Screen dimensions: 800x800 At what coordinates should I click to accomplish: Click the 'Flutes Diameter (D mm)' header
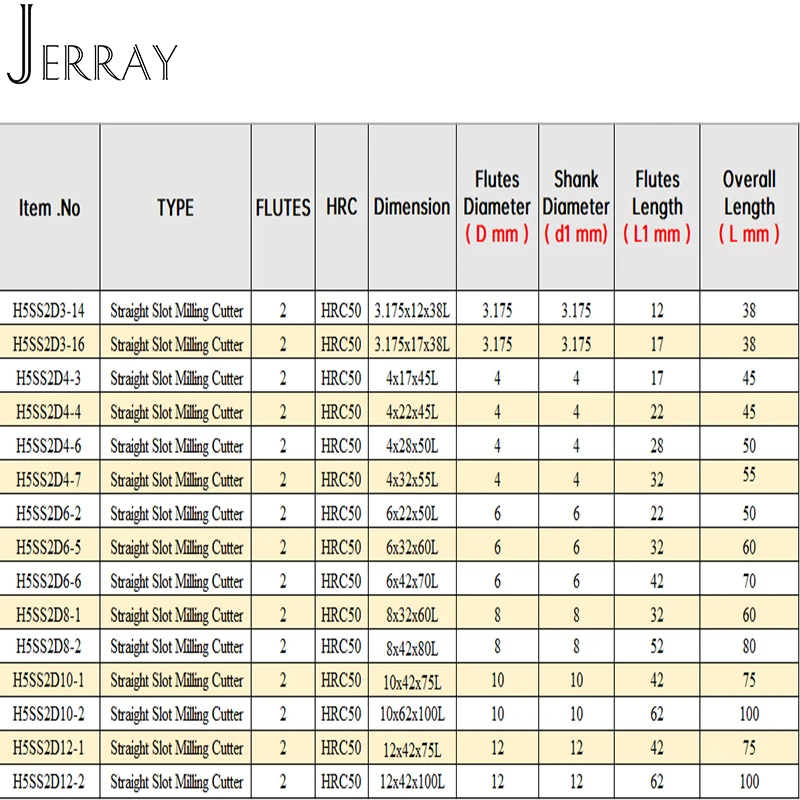pos(497,207)
